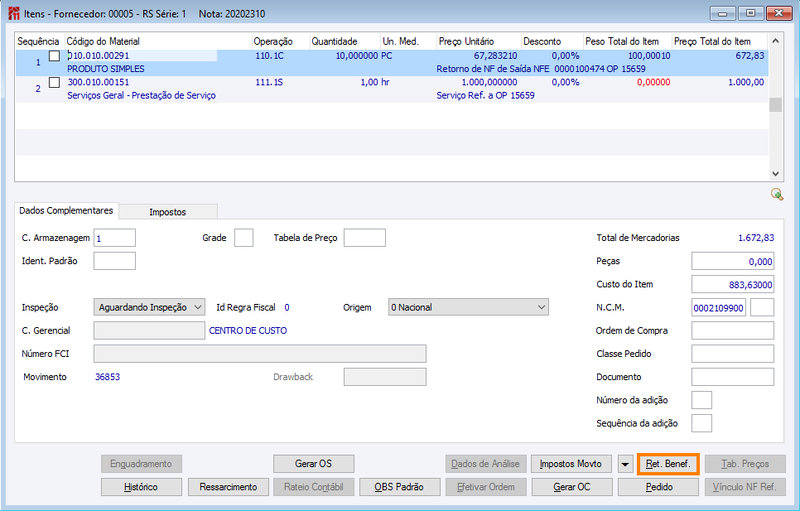Click Total de Mercadorias value 1.672,83
The width and height of the screenshot is (800, 511).
tap(756, 238)
